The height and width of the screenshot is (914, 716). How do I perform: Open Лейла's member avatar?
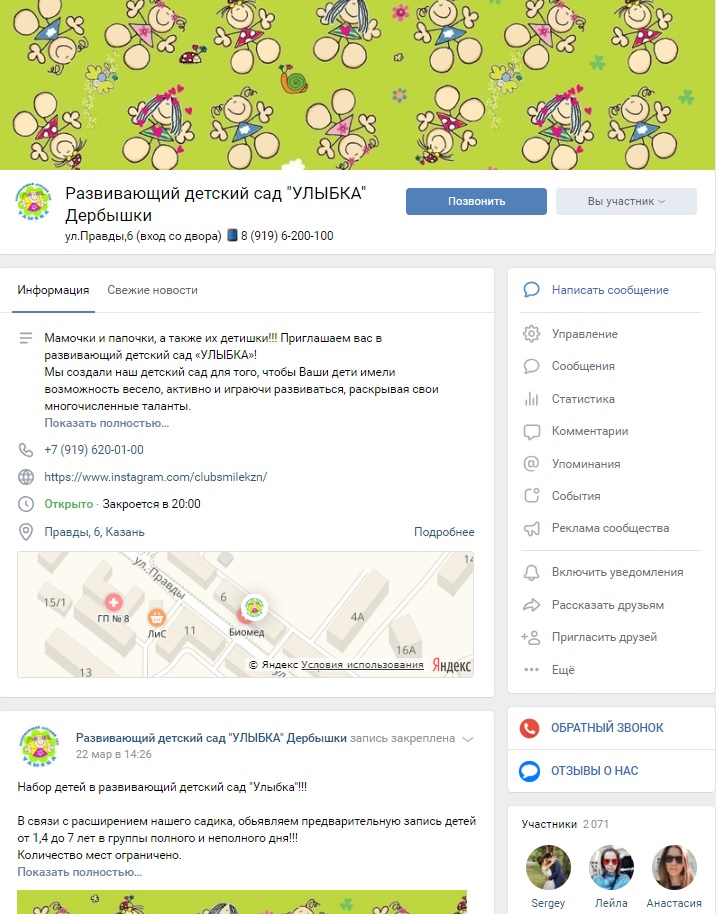[x=611, y=867]
